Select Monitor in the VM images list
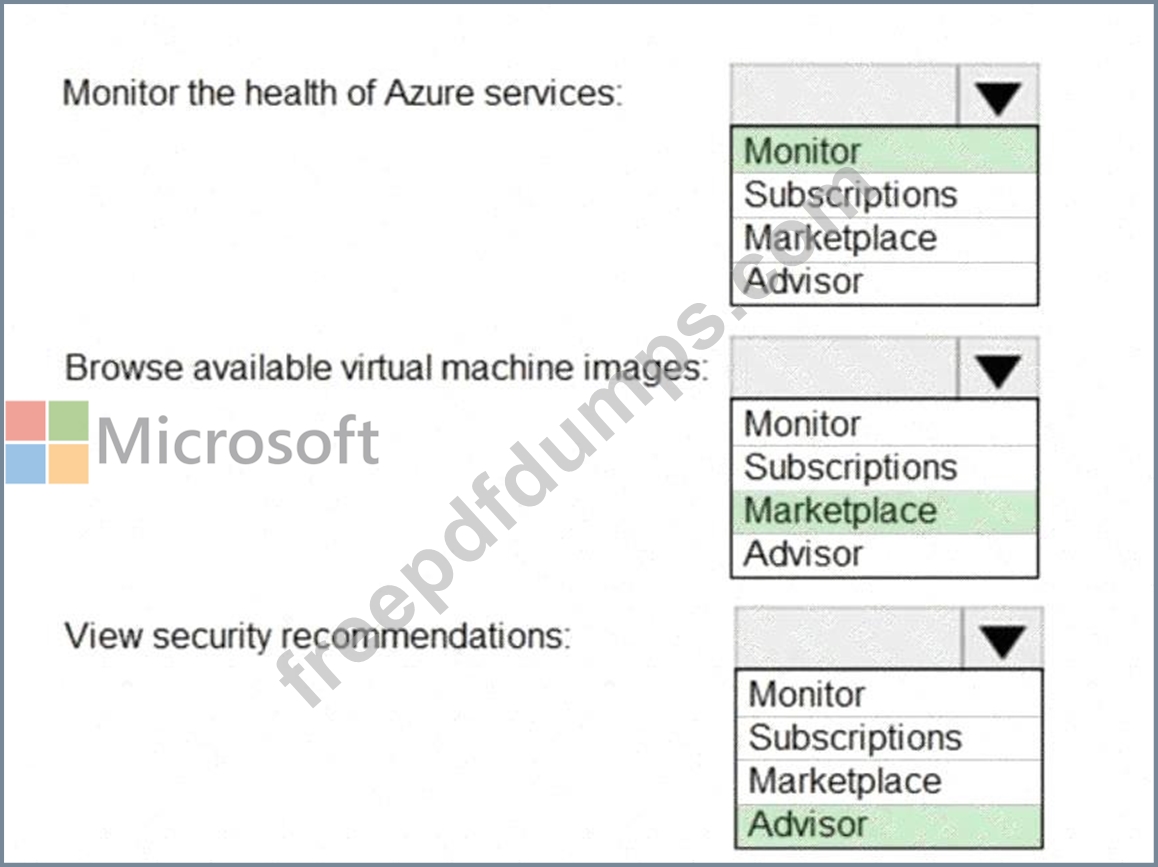The image size is (1158, 867). coord(884,423)
